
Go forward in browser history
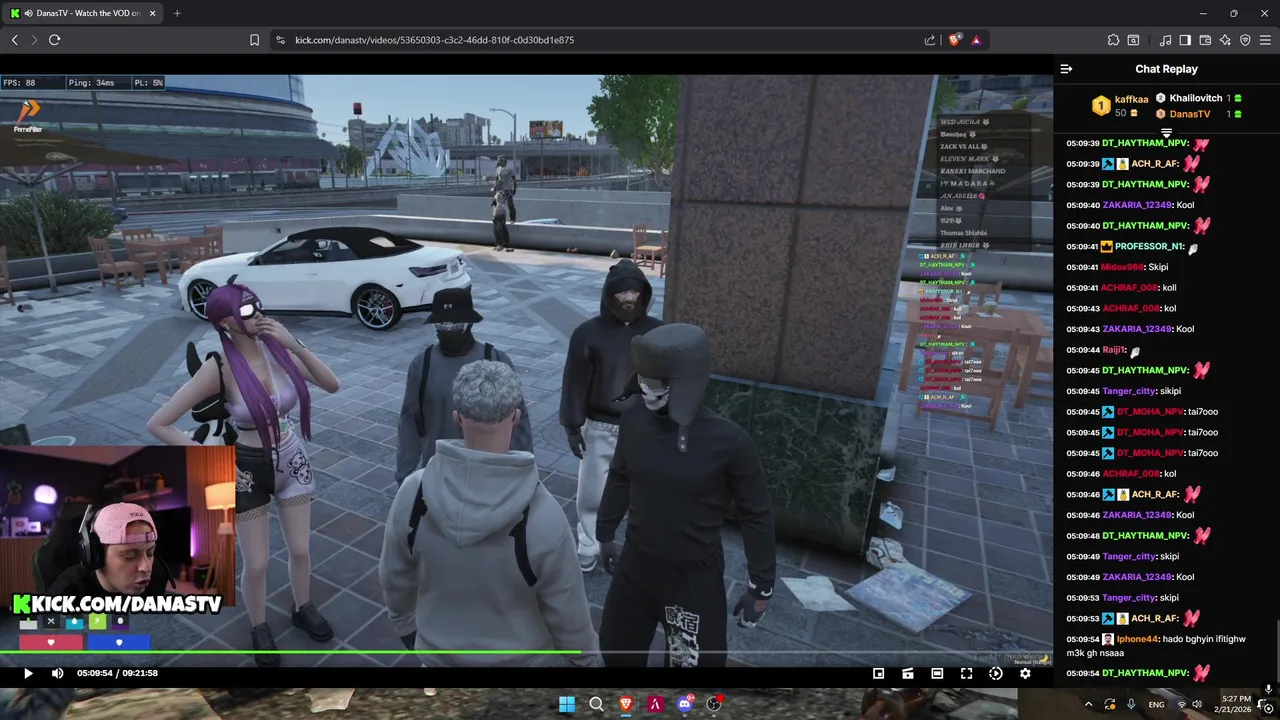[34, 40]
